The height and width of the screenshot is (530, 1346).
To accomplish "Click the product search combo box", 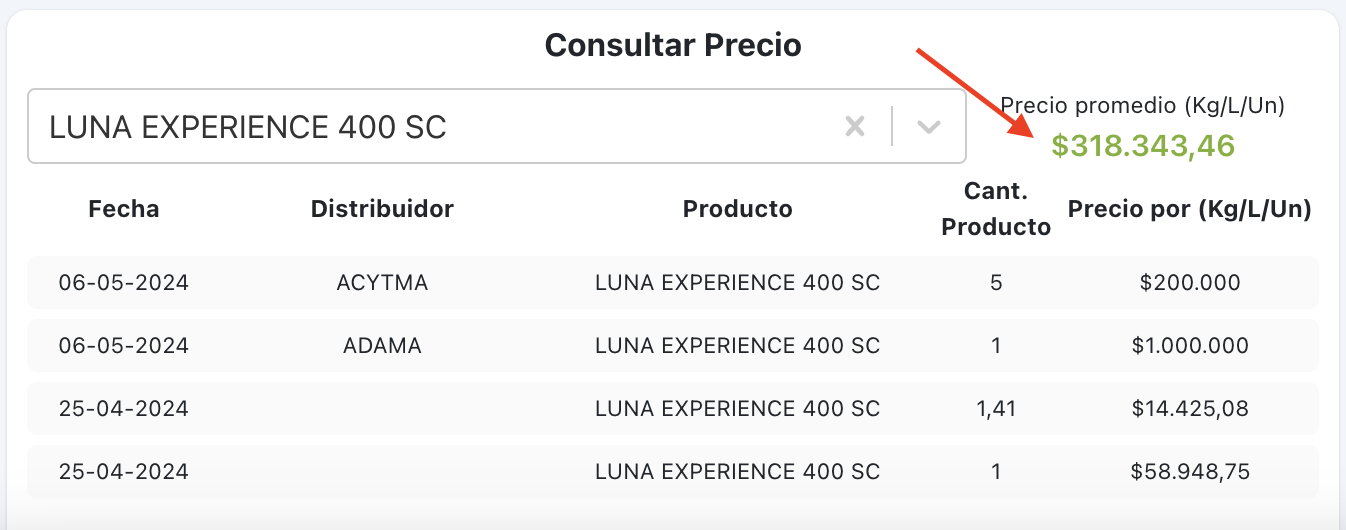I will 430,127.
